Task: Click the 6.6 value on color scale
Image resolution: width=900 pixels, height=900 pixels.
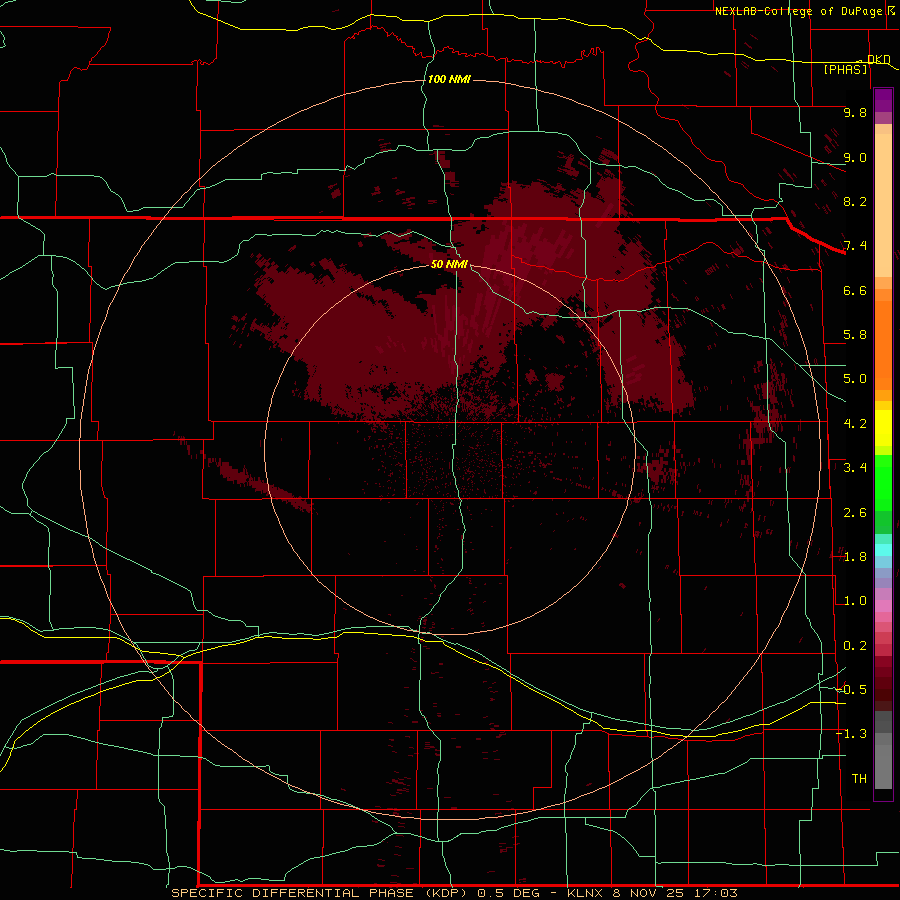Action: (855, 290)
